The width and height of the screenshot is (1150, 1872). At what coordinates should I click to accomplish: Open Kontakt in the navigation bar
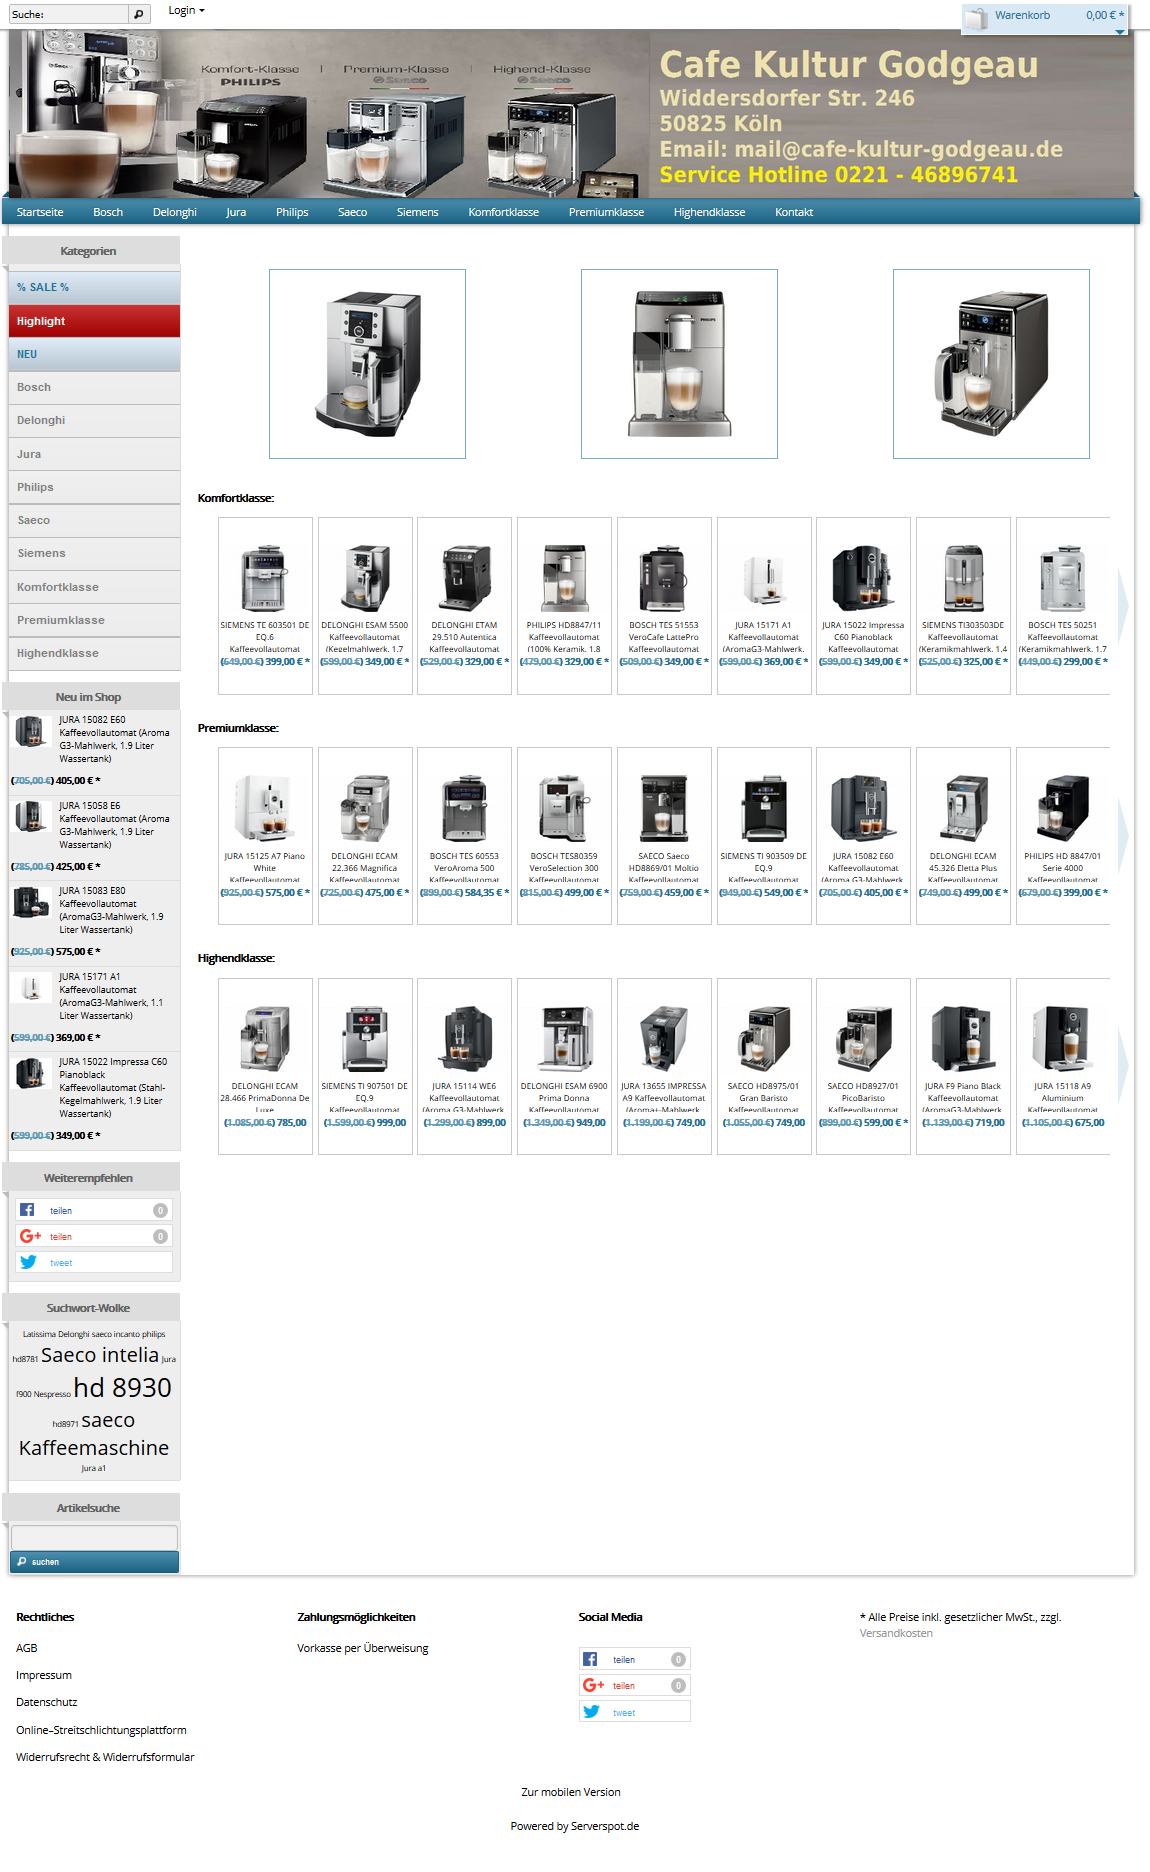[794, 212]
